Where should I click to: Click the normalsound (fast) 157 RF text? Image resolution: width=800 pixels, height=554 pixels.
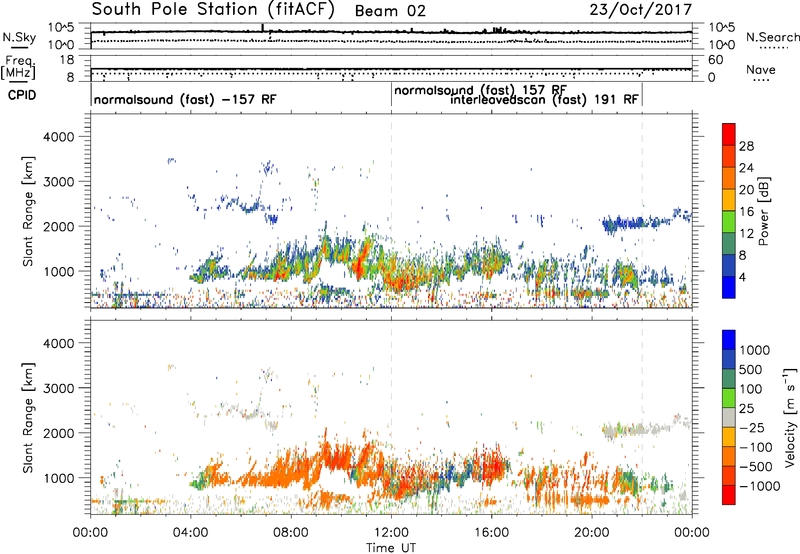[x=480, y=90]
